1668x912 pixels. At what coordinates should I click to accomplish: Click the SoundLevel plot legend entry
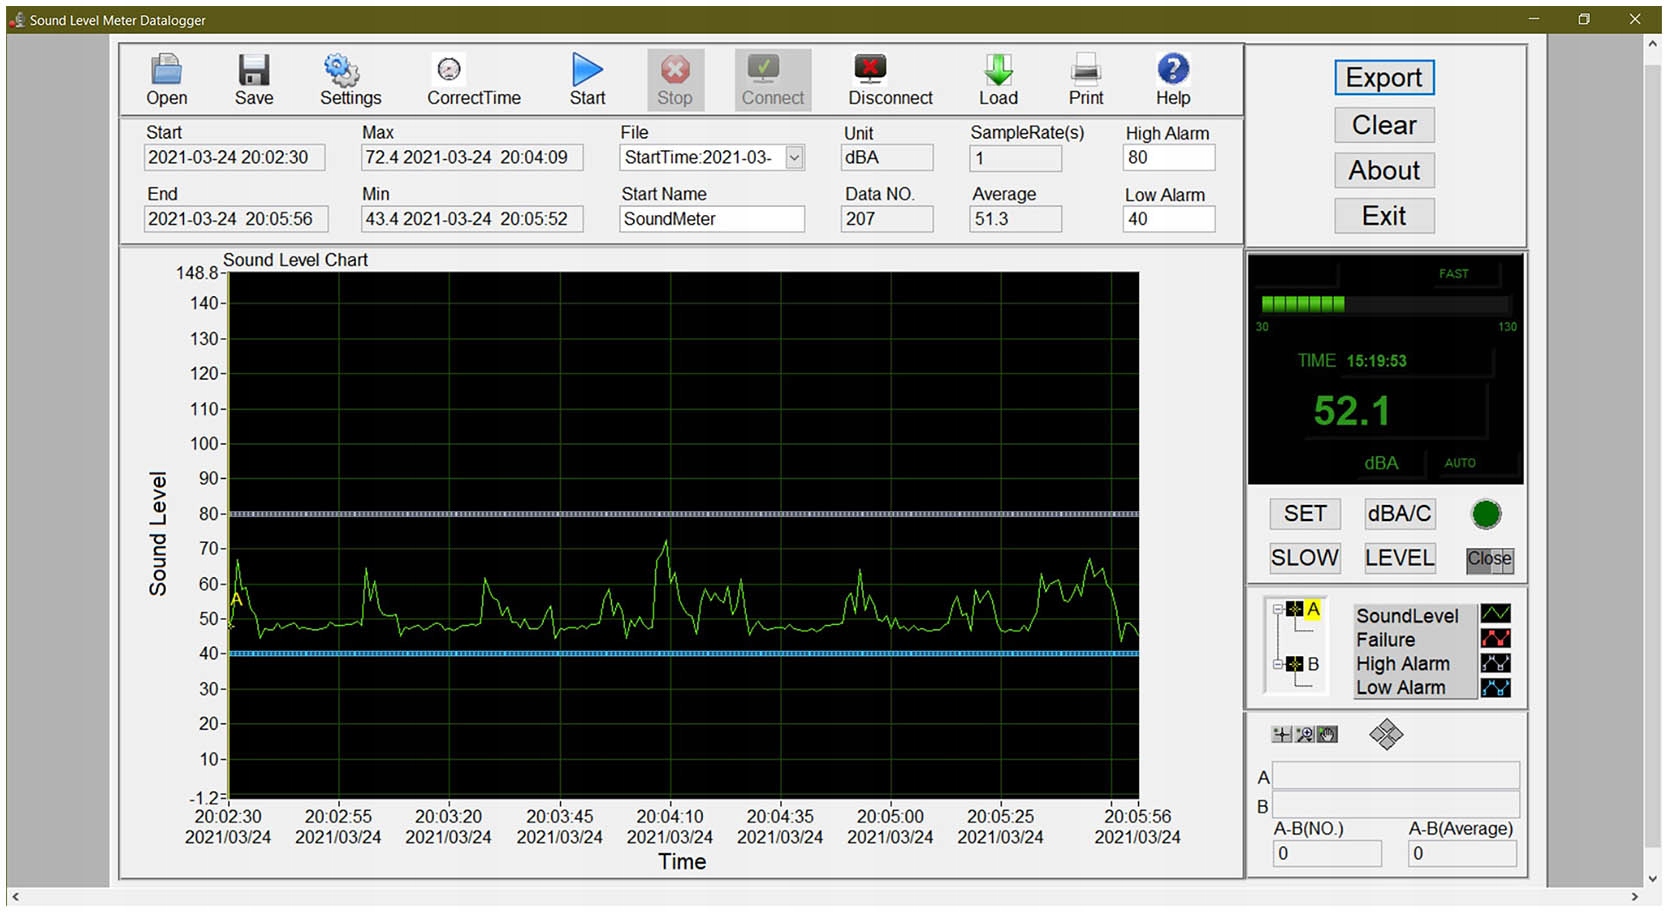tap(1406, 616)
